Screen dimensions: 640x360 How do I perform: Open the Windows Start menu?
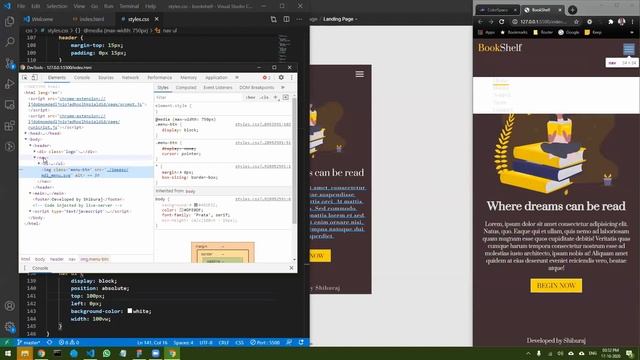(x=8, y=353)
